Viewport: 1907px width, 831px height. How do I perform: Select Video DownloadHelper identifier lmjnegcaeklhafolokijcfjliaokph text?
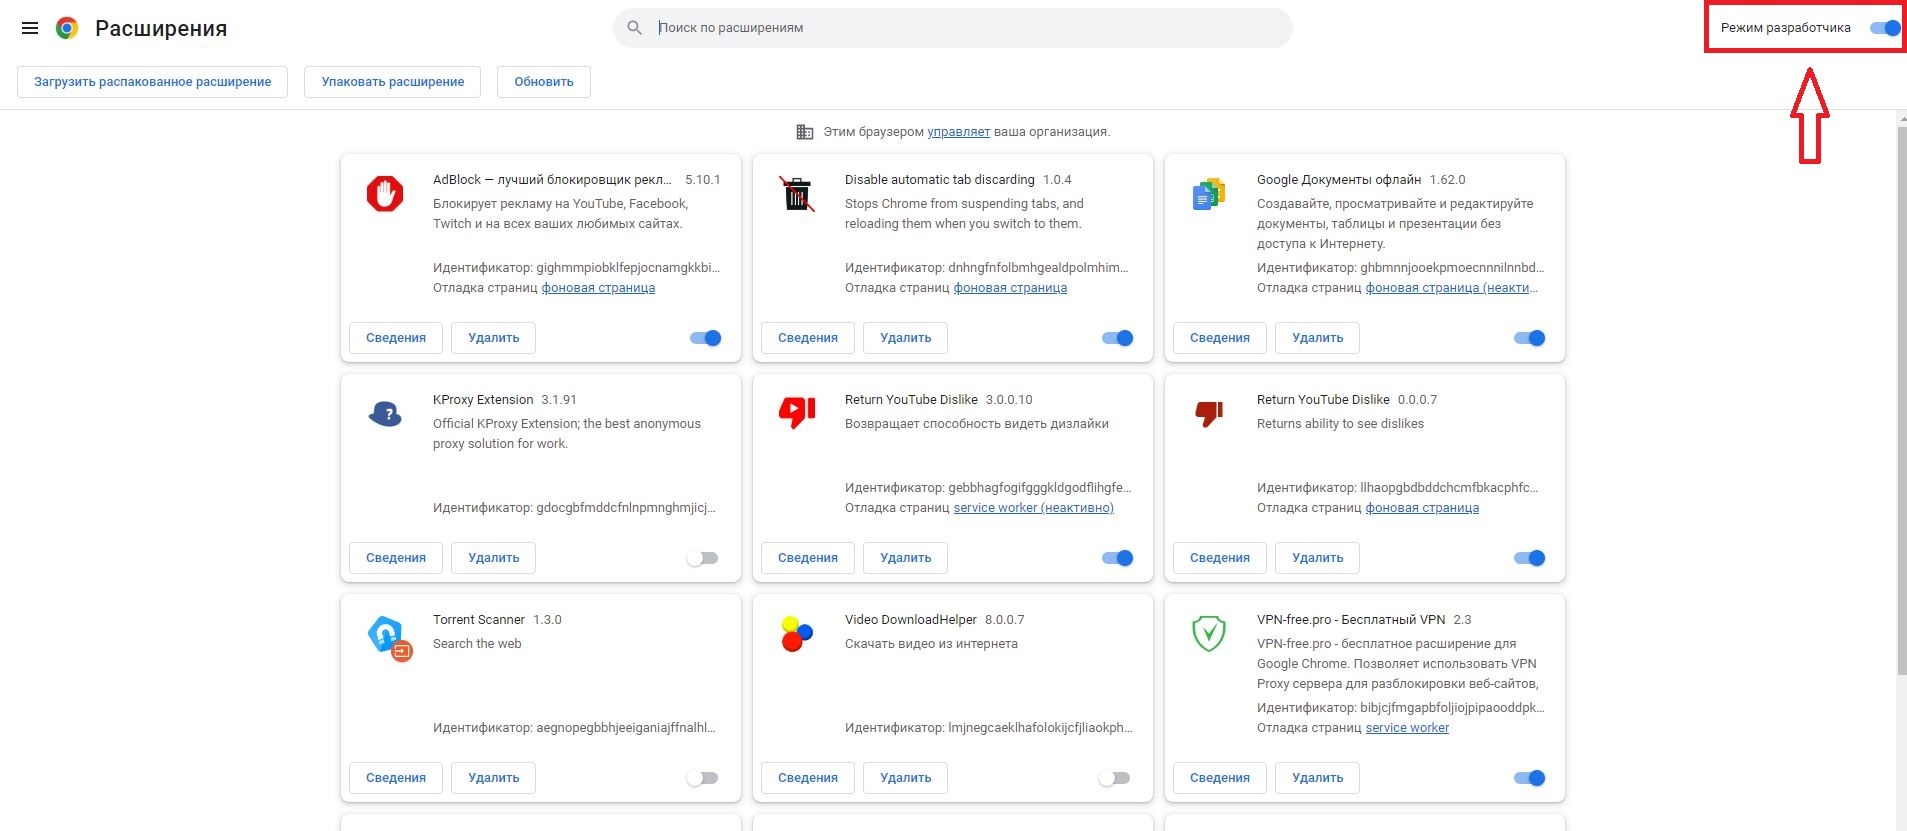pyautogui.click(x=1040, y=728)
